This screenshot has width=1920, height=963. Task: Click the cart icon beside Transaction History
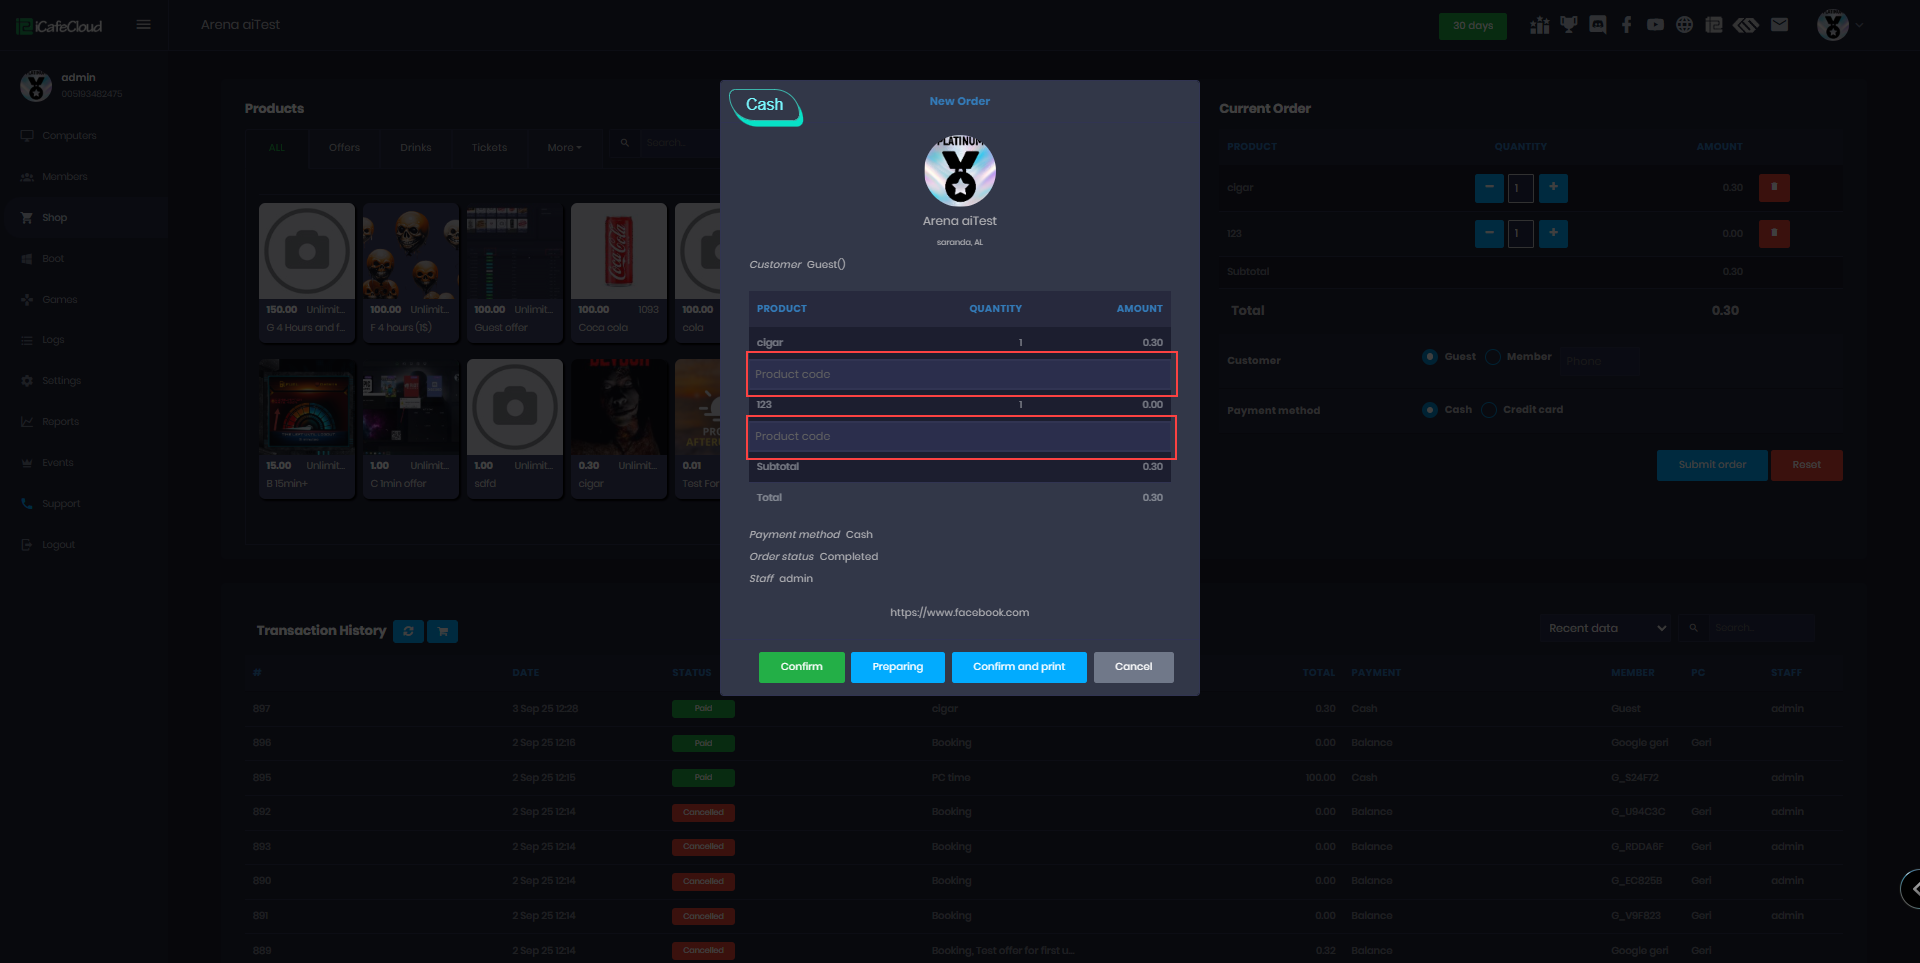click(442, 631)
